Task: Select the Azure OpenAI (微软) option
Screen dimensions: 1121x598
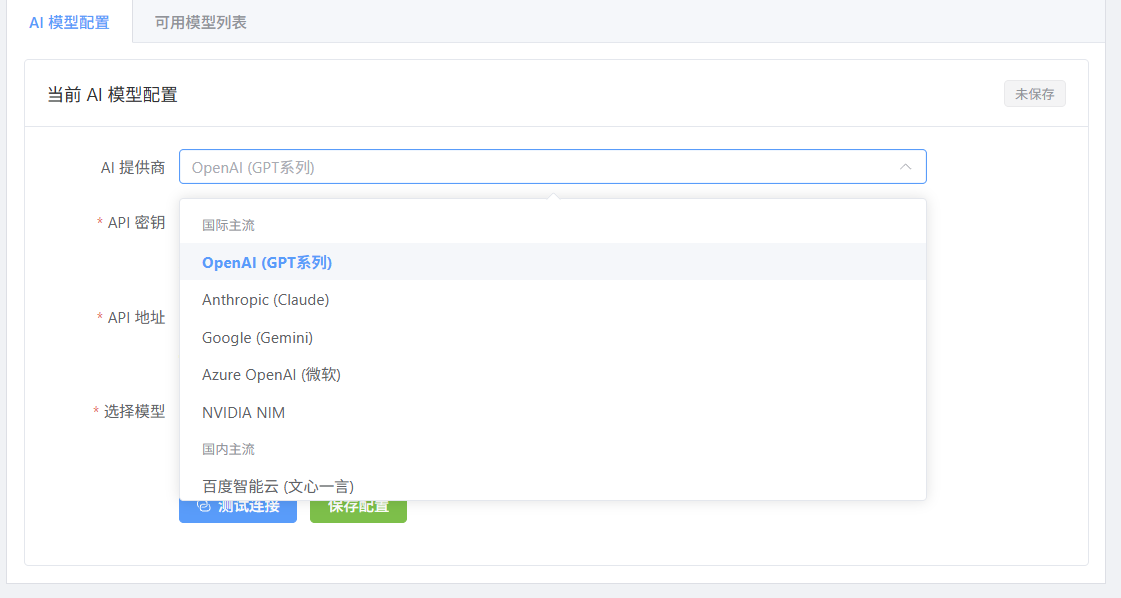Action: (271, 375)
